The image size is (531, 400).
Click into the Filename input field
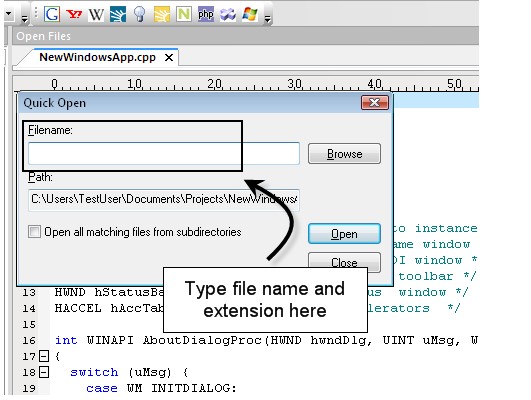[x=164, y=154]
